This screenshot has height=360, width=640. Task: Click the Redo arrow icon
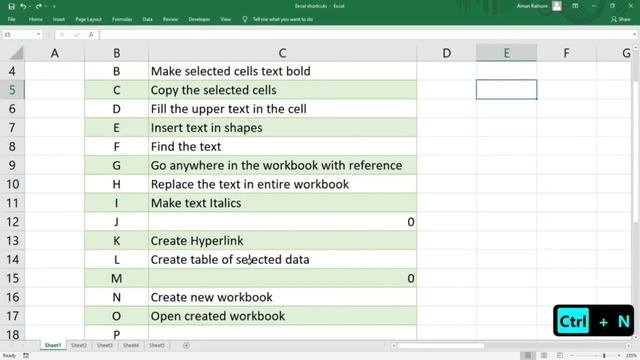[38, 6]
